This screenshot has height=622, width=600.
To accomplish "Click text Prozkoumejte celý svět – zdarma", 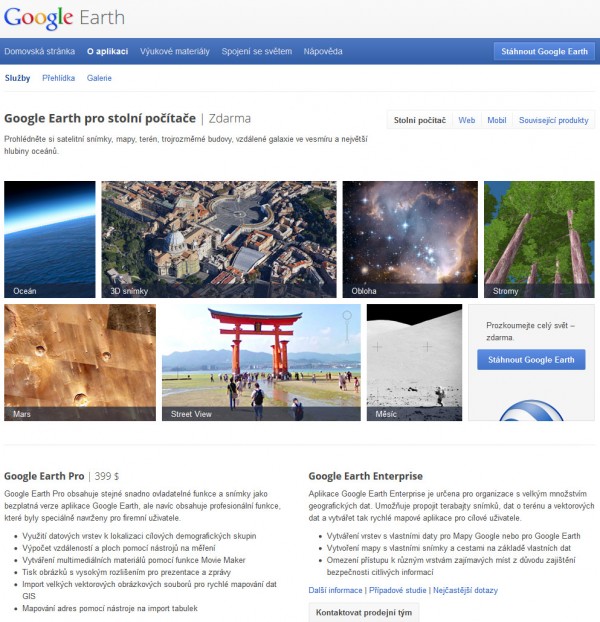I will [x=530, y=331].
